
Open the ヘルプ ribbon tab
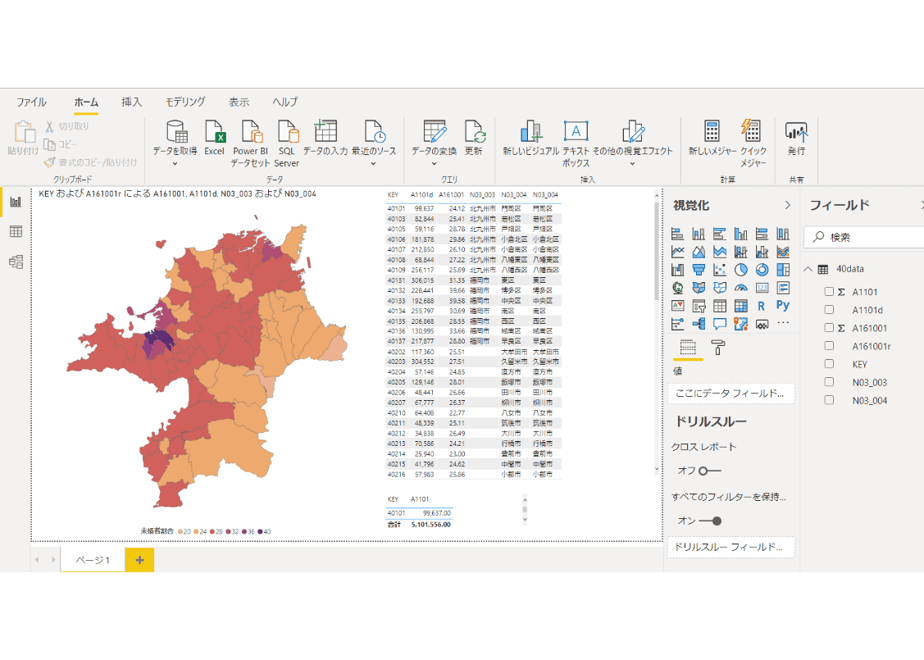[x=285, y=102]
